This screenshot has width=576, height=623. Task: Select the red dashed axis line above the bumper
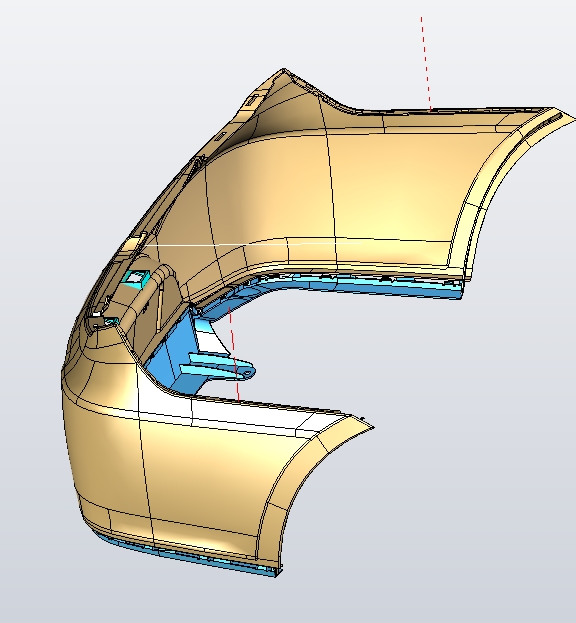pos(426,64)
